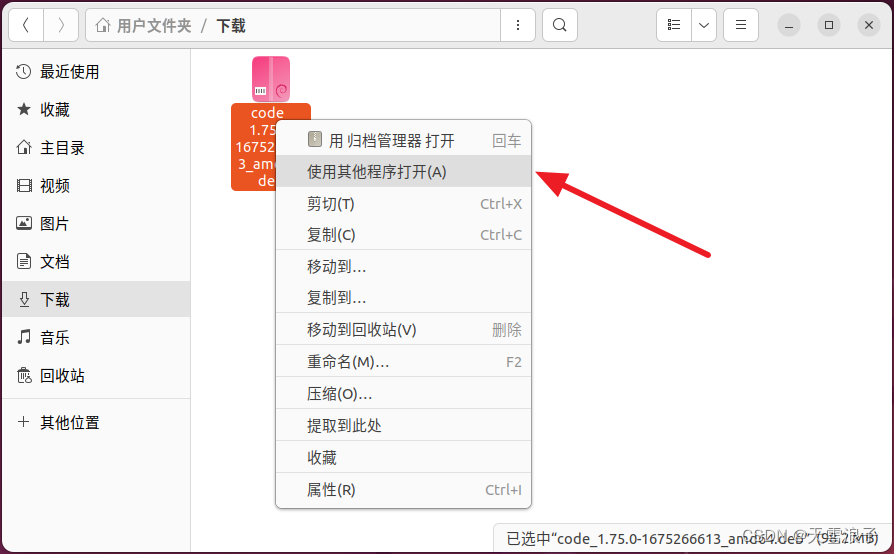894x554 pixels.
Task: Open Music (音乐) folder in sidebar
Action: coord(55,338)
